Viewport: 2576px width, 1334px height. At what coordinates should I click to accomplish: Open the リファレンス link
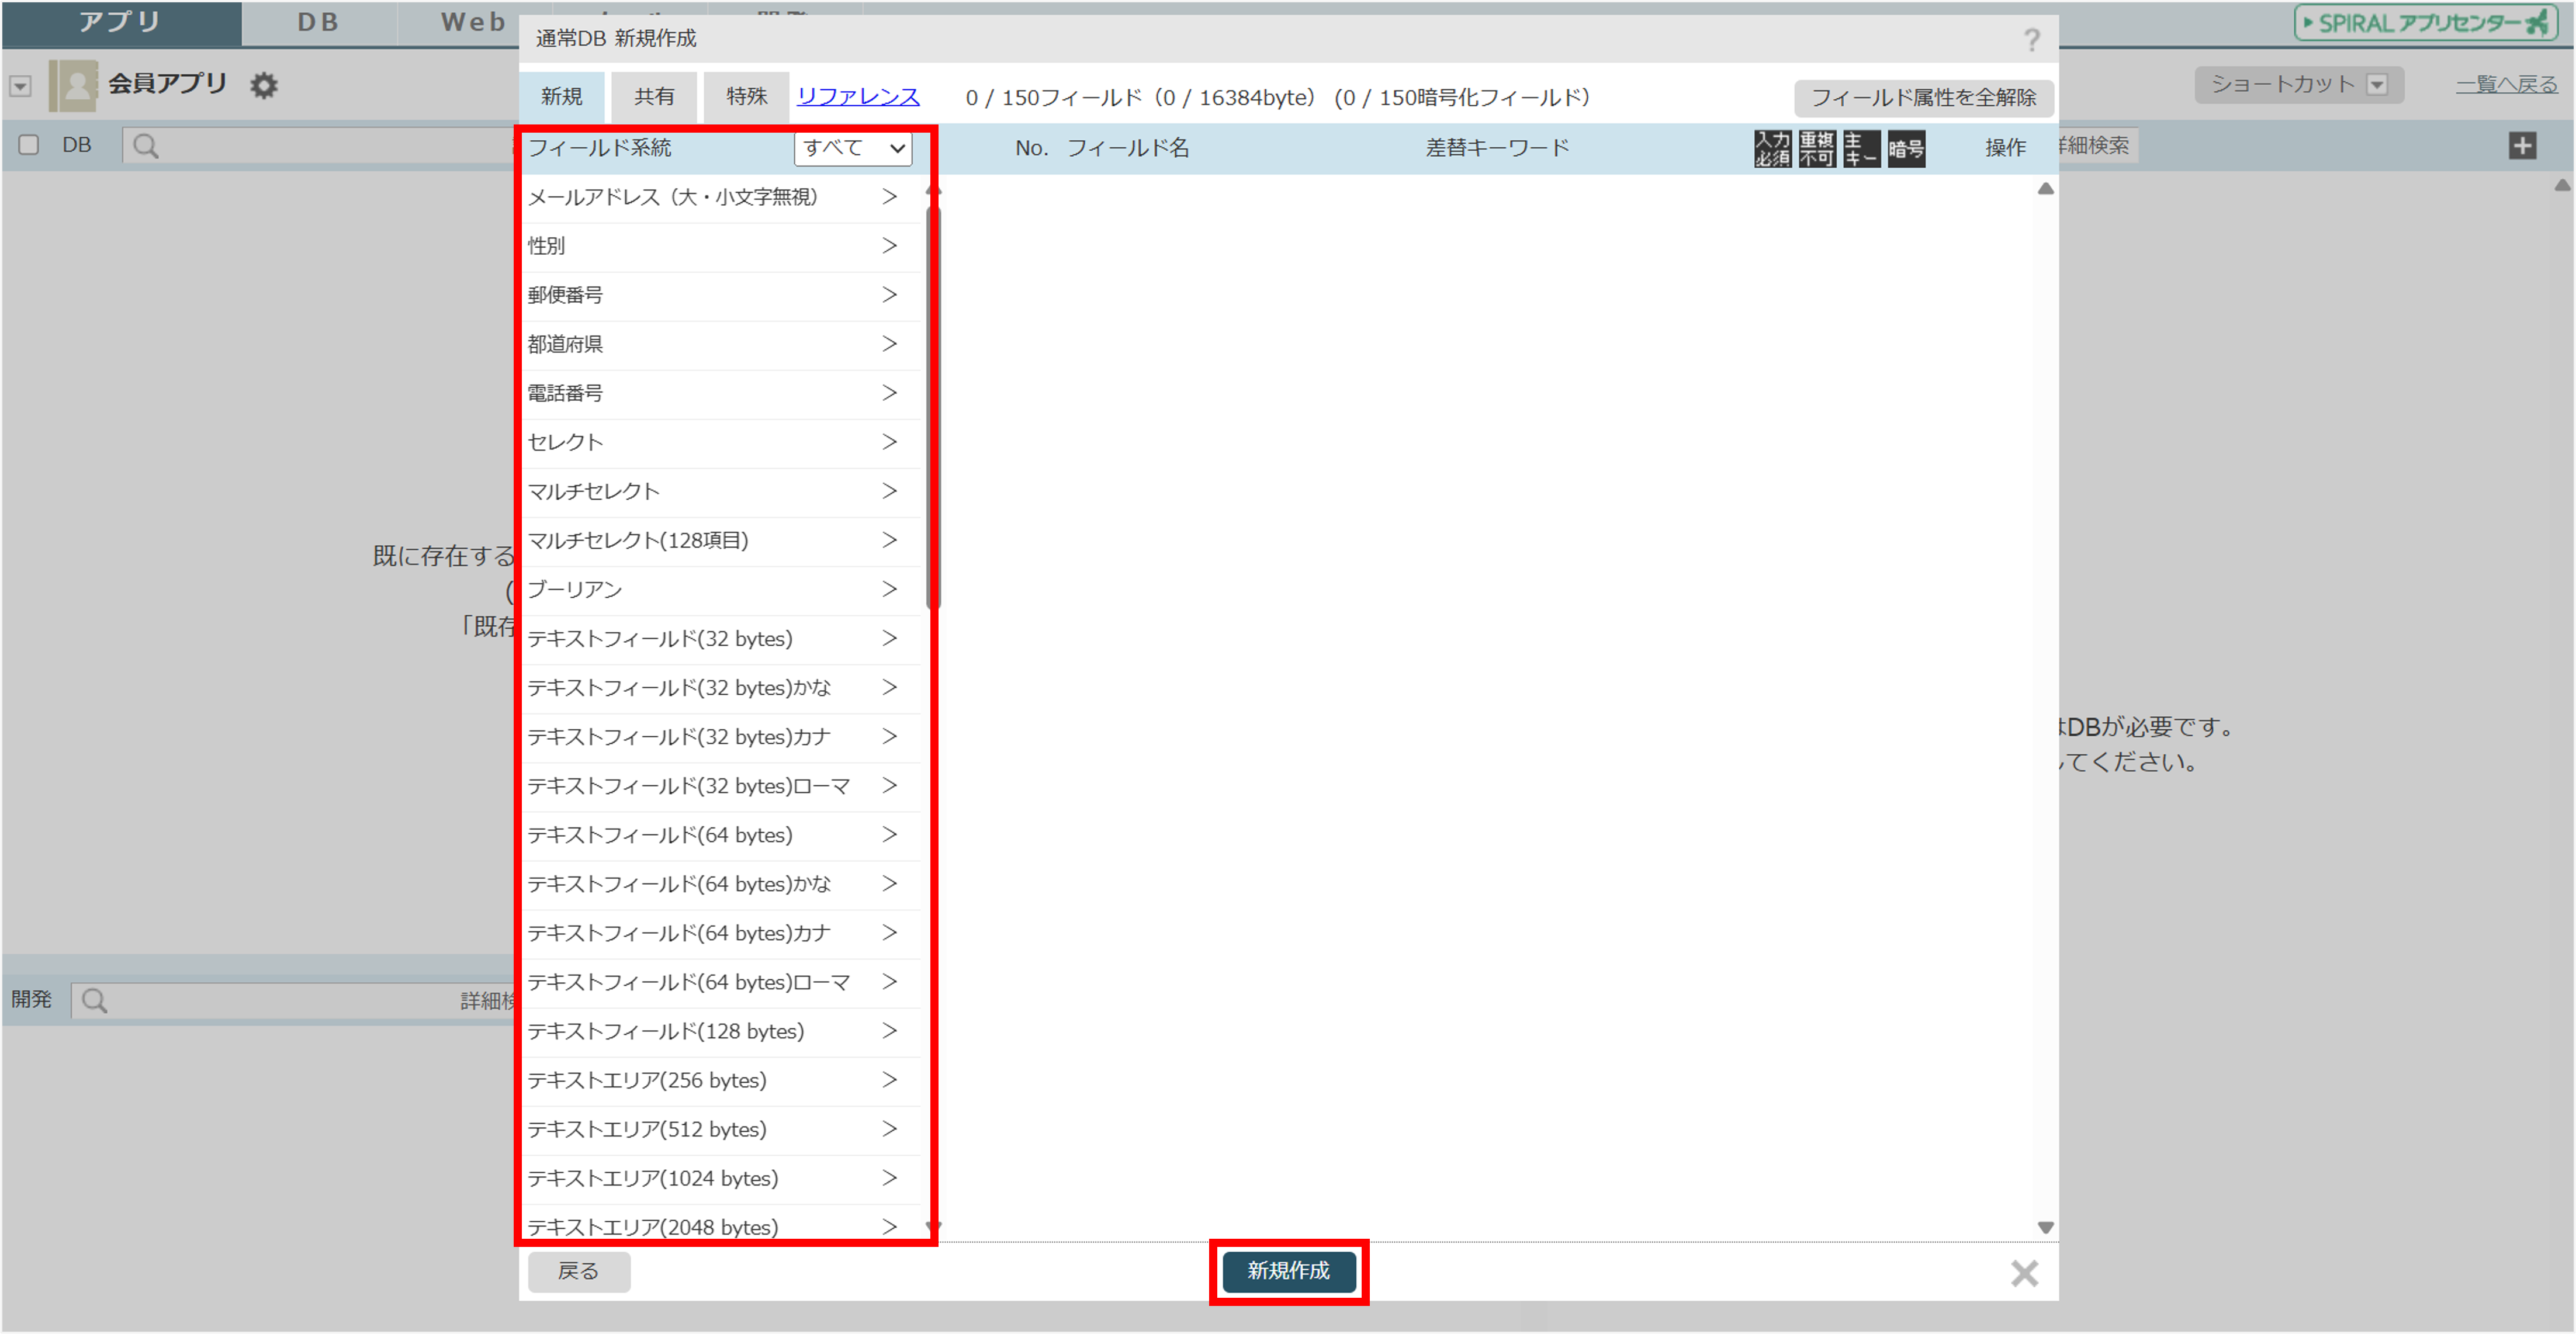(857, 96)
